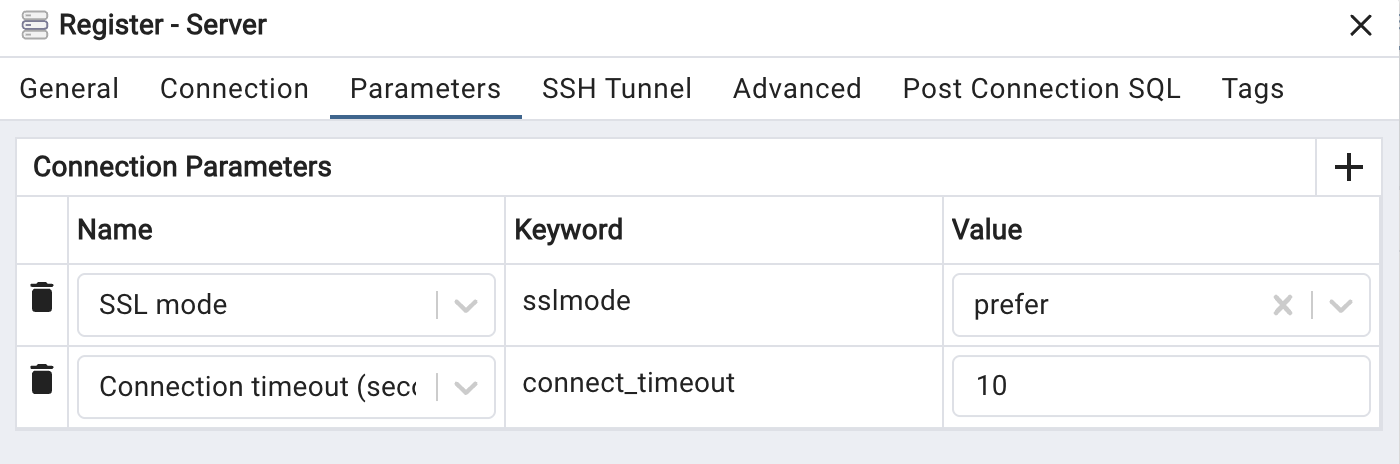Close the Register - Server dialog
This screenshot has width=1400, height=464.
(1361, 26)
